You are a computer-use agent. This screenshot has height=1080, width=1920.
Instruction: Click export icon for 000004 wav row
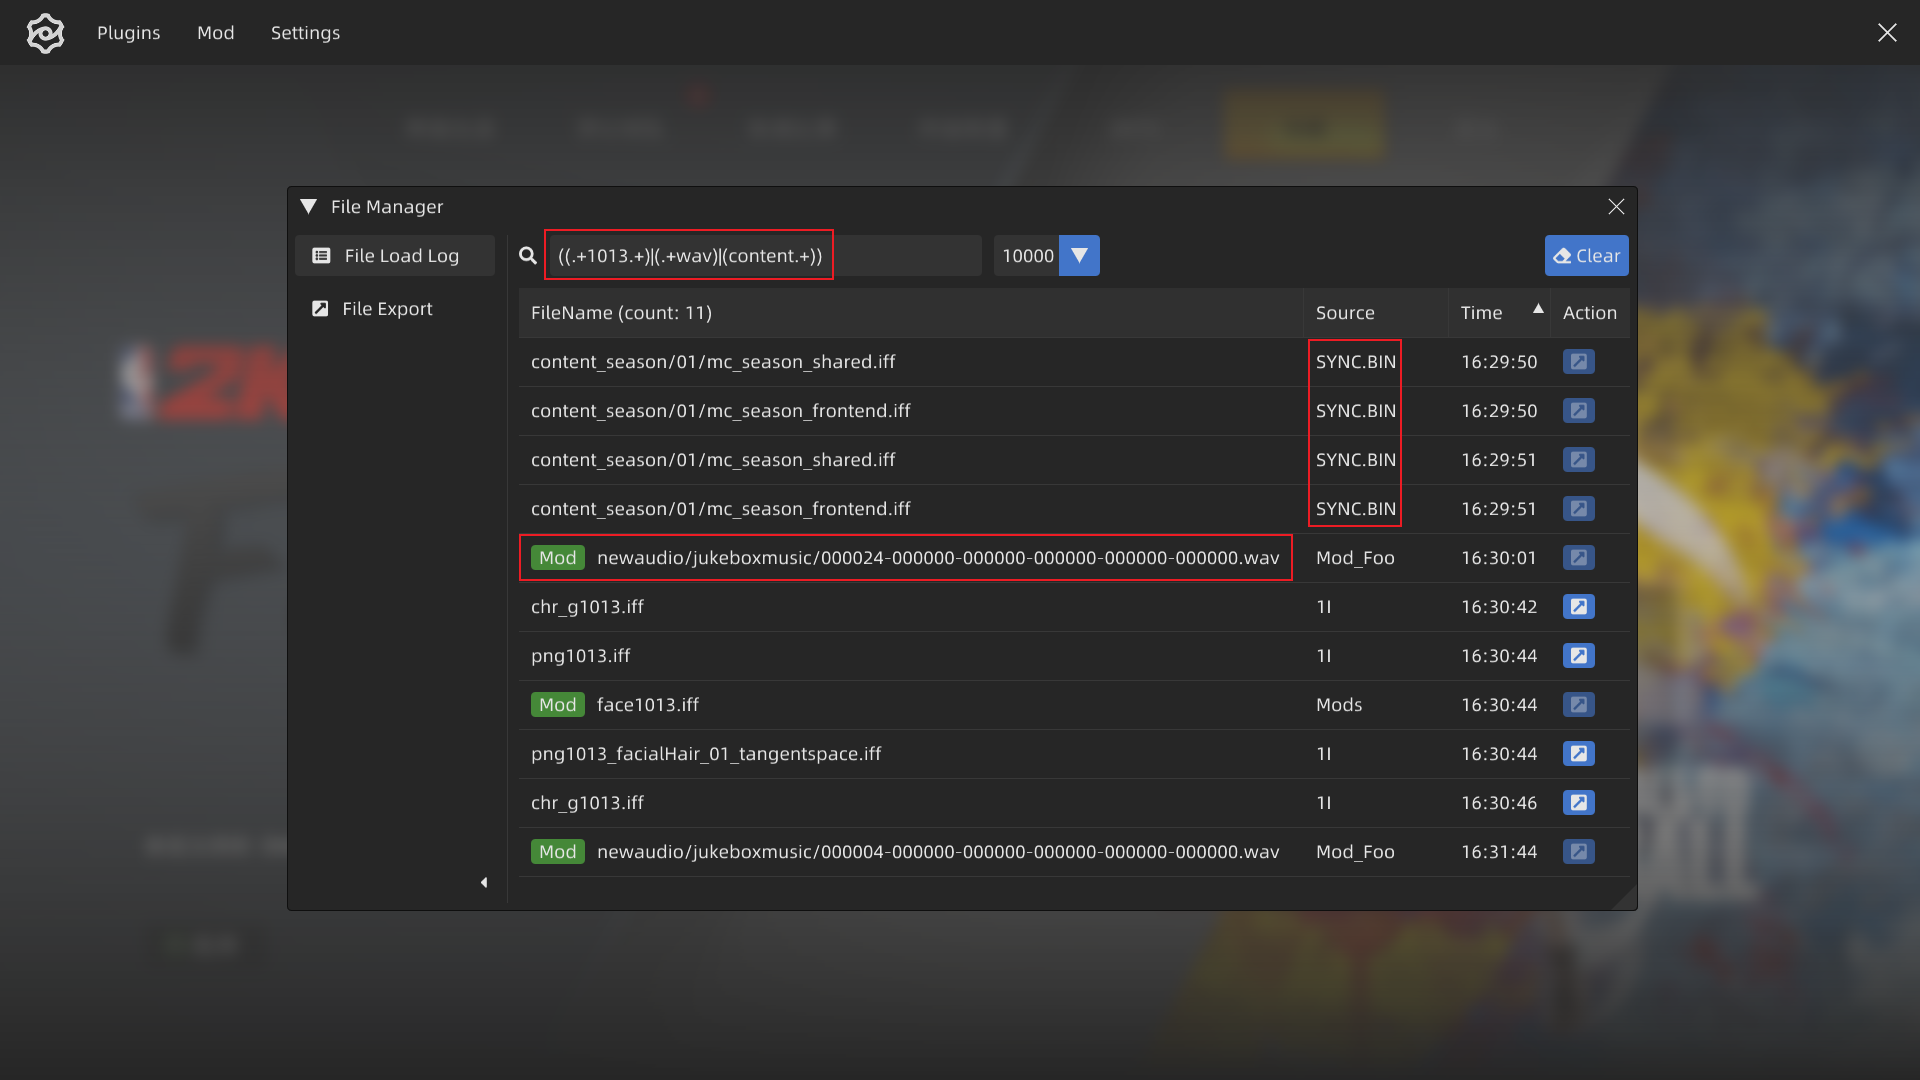[x=1578, y=852]
